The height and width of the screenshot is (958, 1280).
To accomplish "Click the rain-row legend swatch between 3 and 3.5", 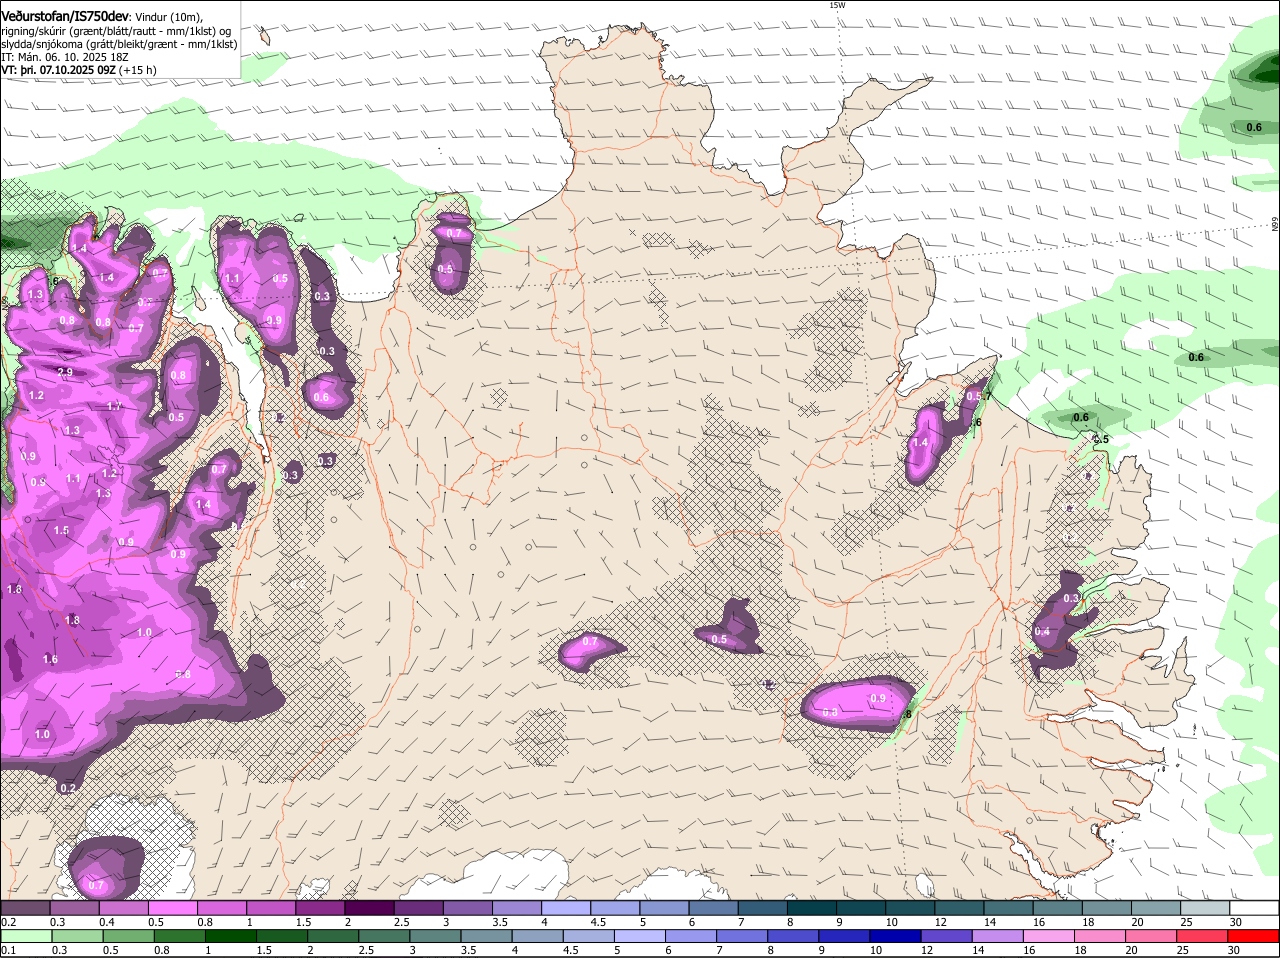I will point(437,936).
